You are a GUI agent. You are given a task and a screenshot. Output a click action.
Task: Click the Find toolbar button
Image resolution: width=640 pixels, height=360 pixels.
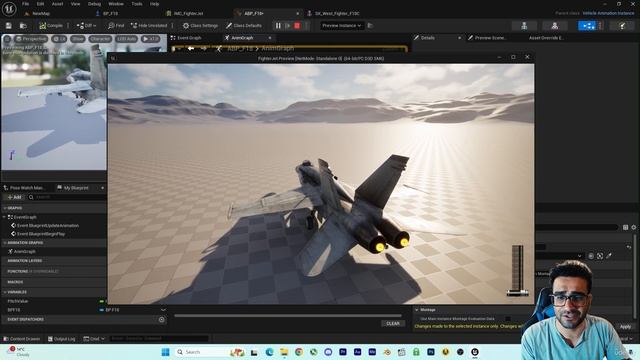pyautogui.click(x=116, y=26)
